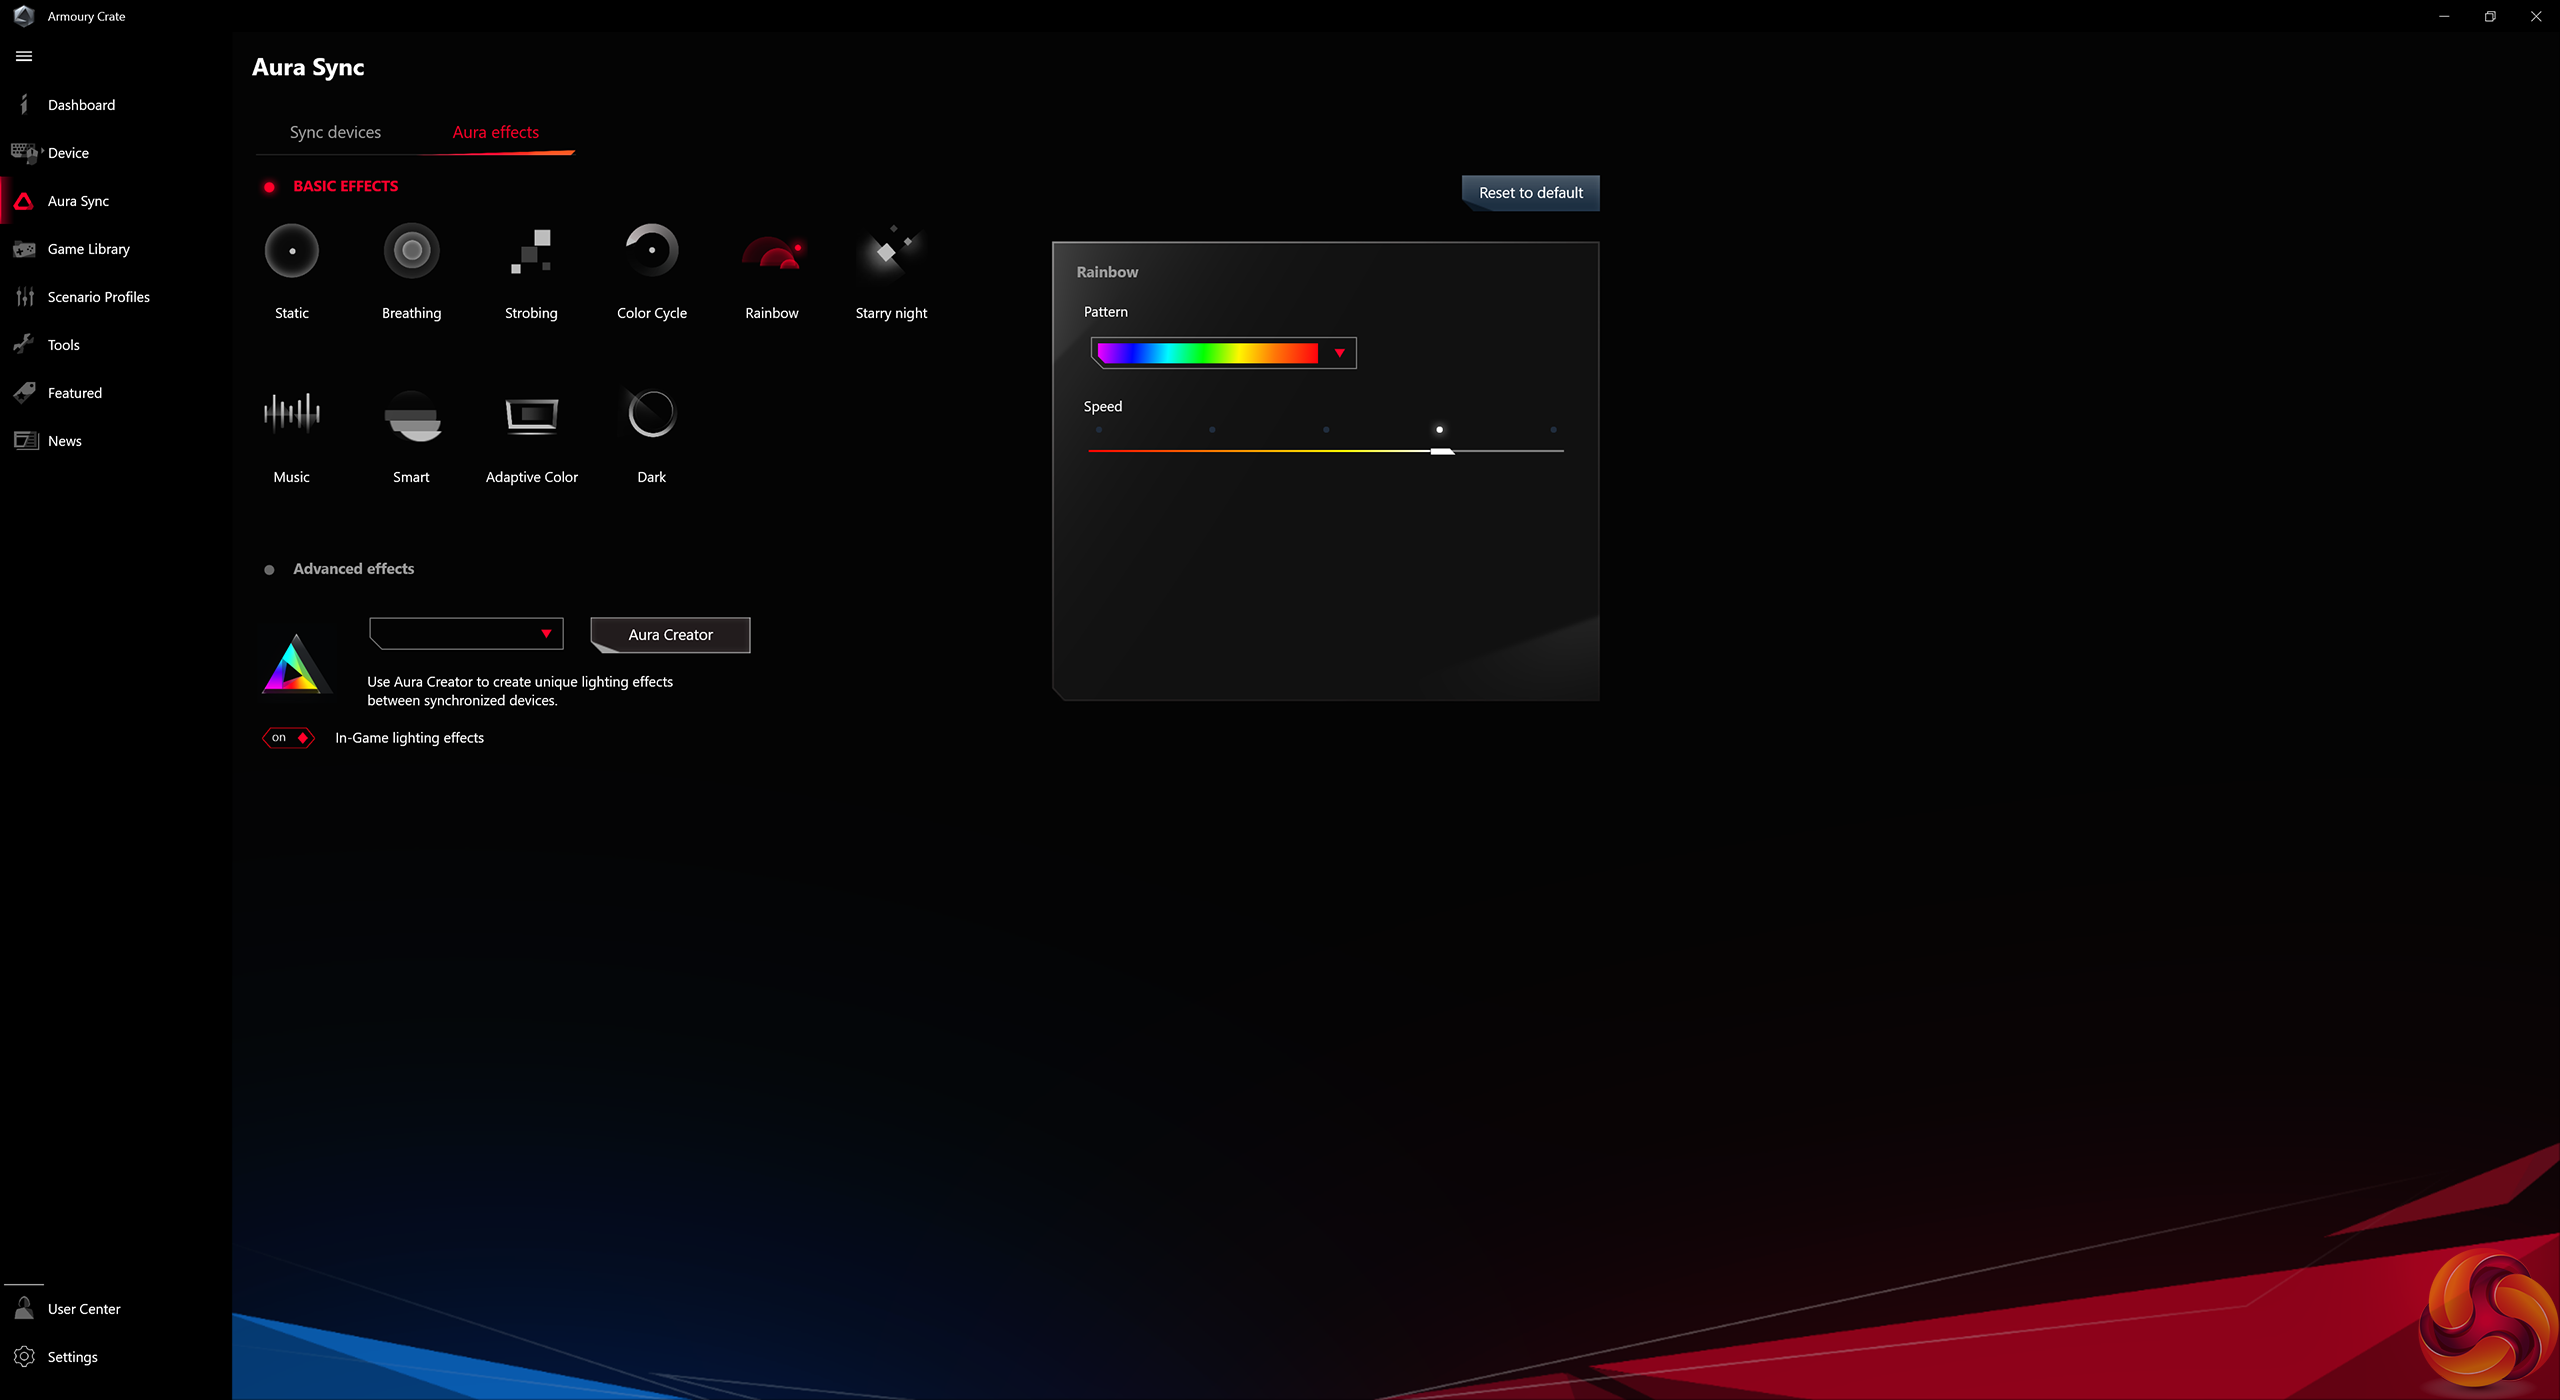2560x1400 pixels.
Task: Pick the Color Cycle effect icon
Action: 651,251
